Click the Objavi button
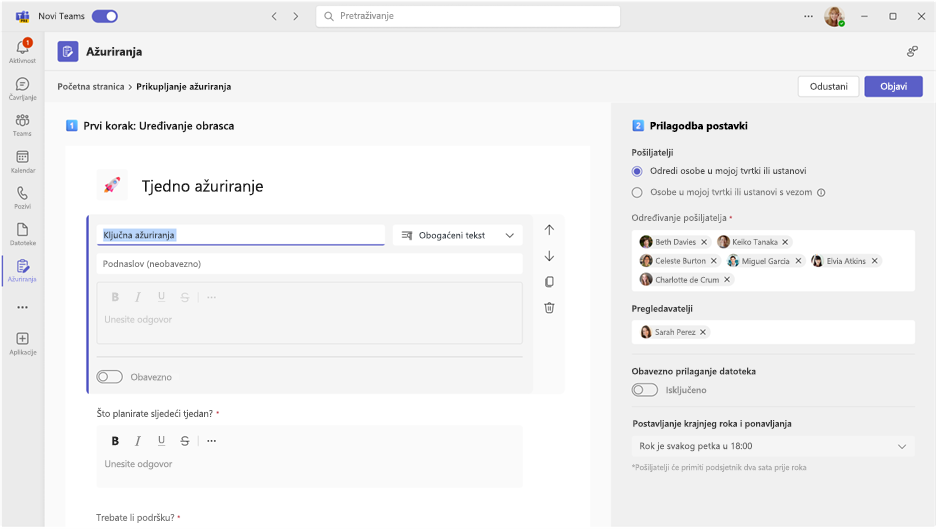Screen dimensions: 936x529 893,87
